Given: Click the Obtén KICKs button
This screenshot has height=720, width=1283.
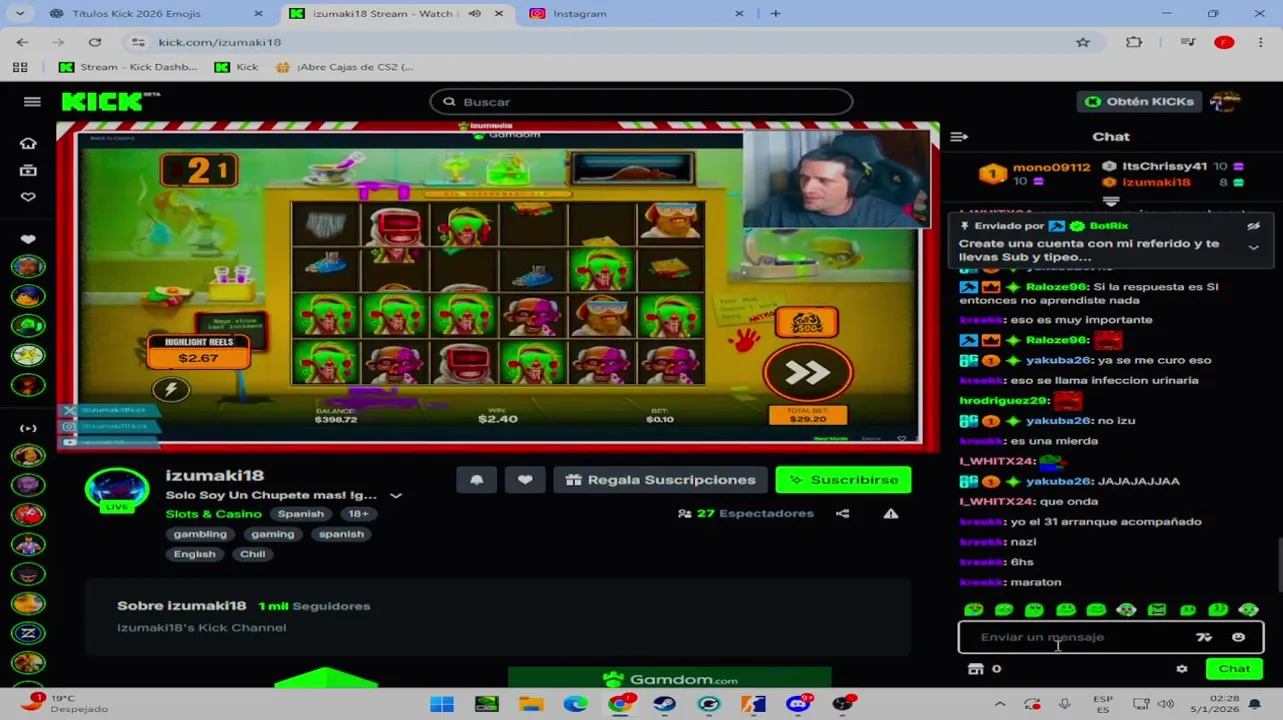Looking at the screenshot, I should tap(1140, 102).
